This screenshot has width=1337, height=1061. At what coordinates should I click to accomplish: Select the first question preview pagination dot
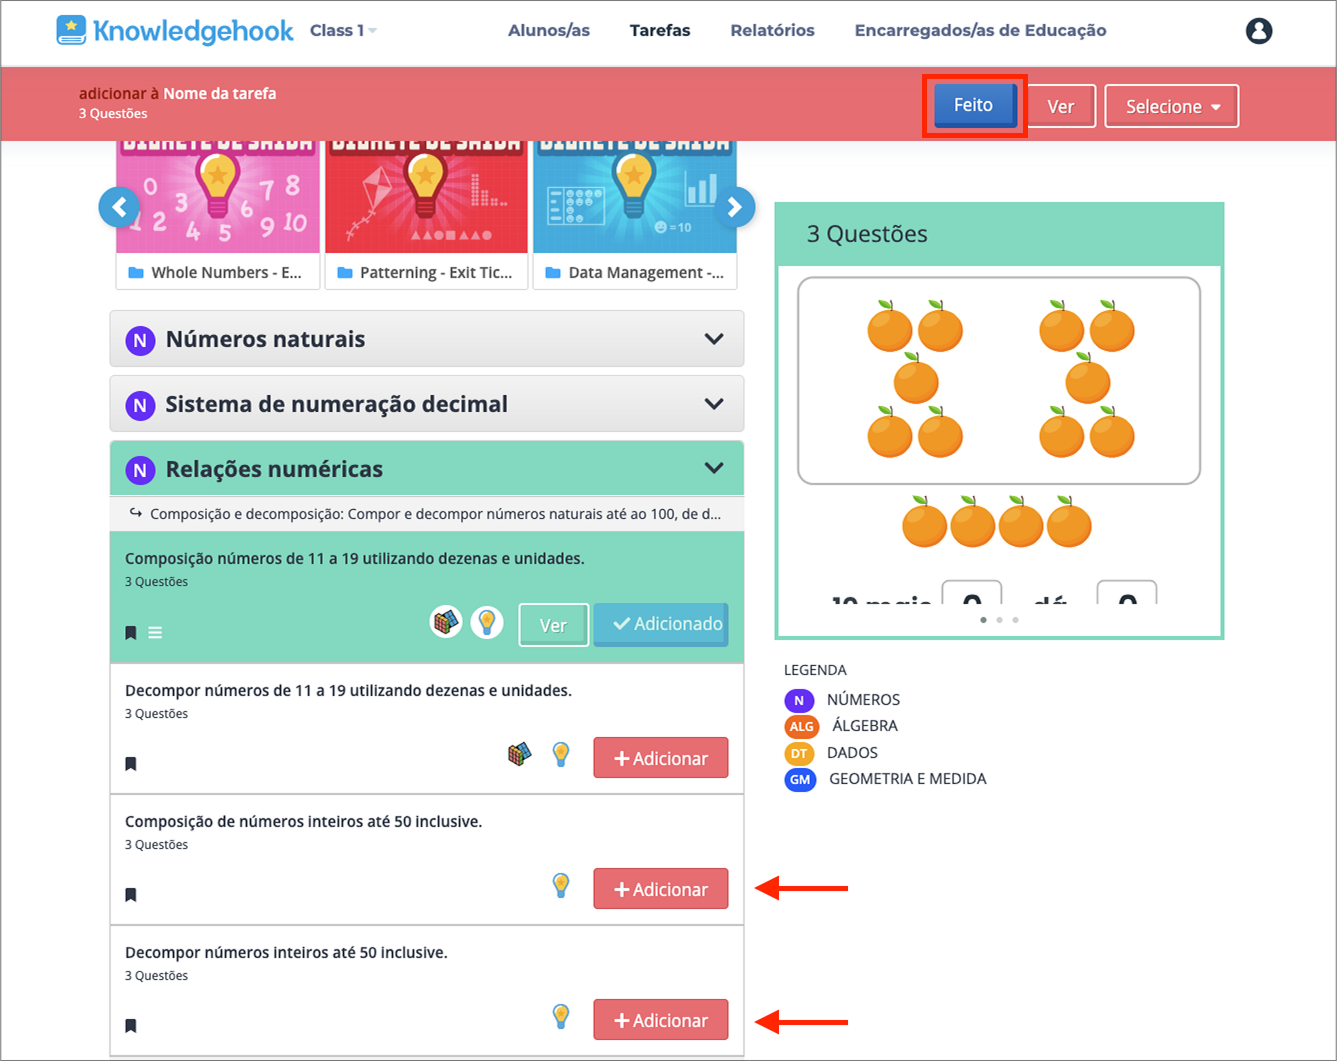point(983,620)
